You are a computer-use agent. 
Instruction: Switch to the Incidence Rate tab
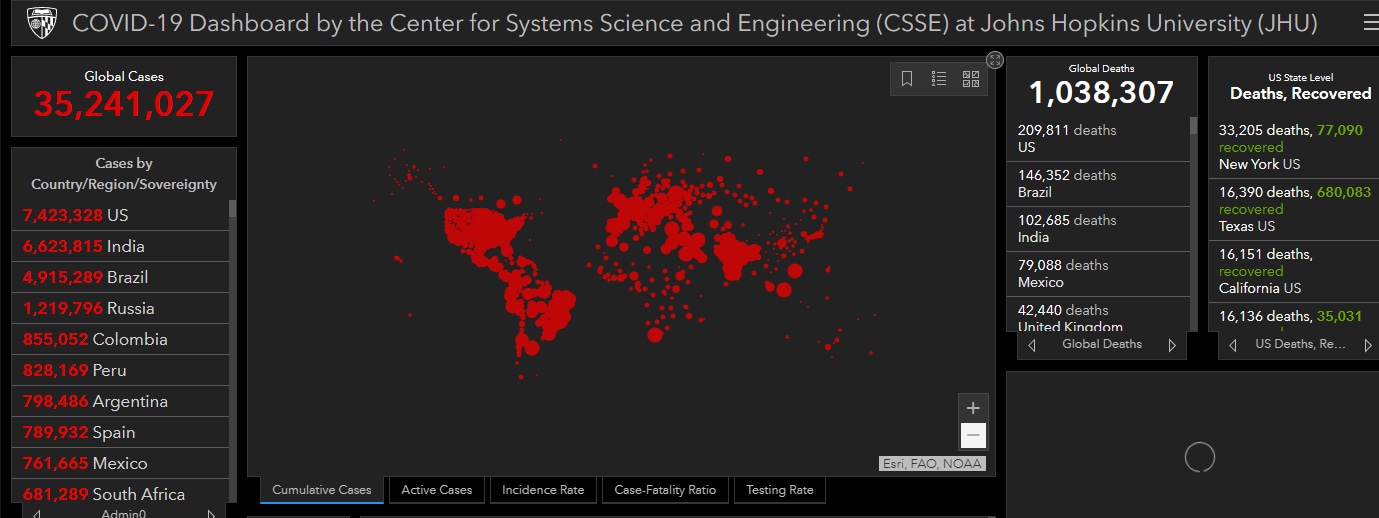click(543, 490)
